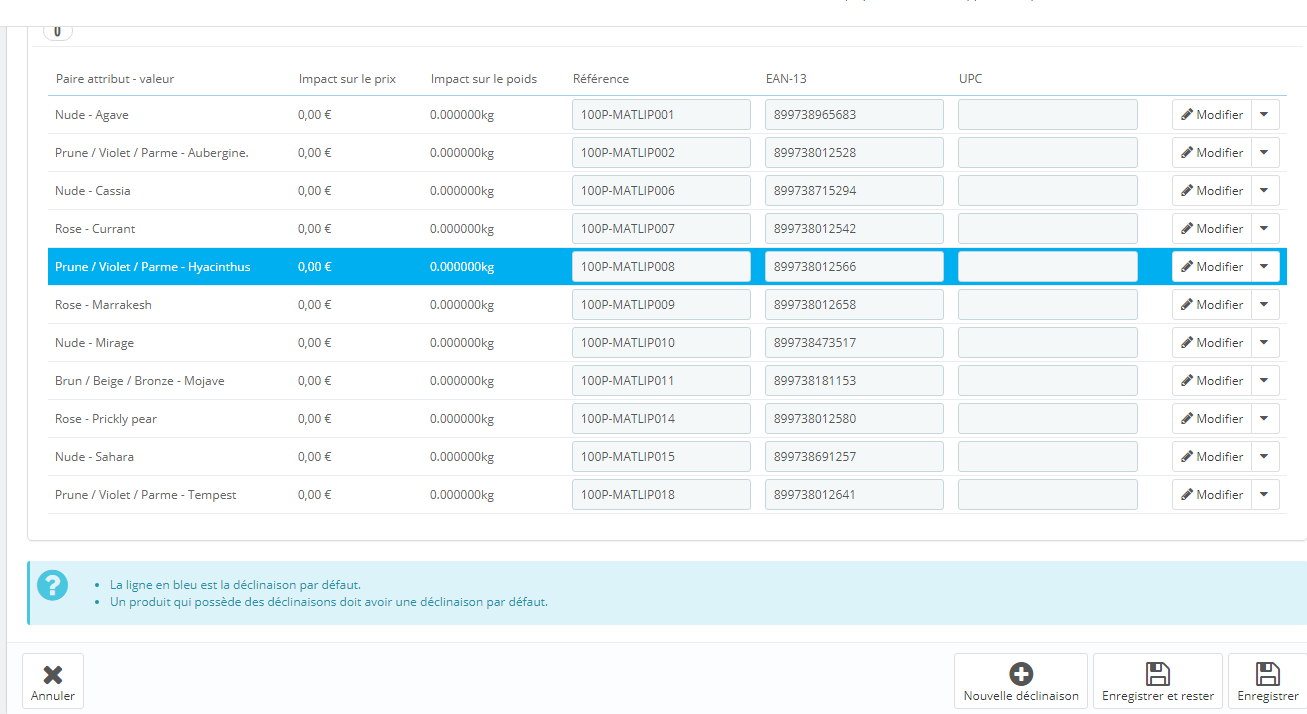The image size is (1307, 714).
Task: Edit the Brun / Beige / Bronze - Mojave row
Action: point(1212,381)
